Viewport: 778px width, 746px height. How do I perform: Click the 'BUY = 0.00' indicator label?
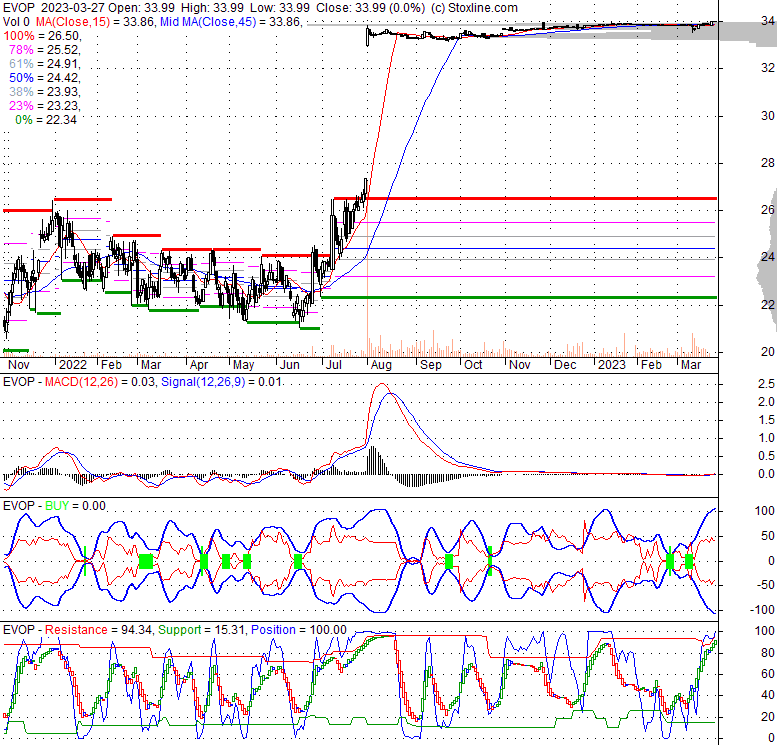pos(75,505)
